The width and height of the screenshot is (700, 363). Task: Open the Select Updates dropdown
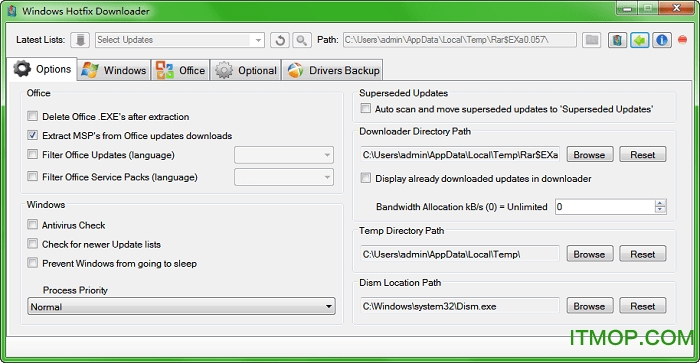point(180,40)
